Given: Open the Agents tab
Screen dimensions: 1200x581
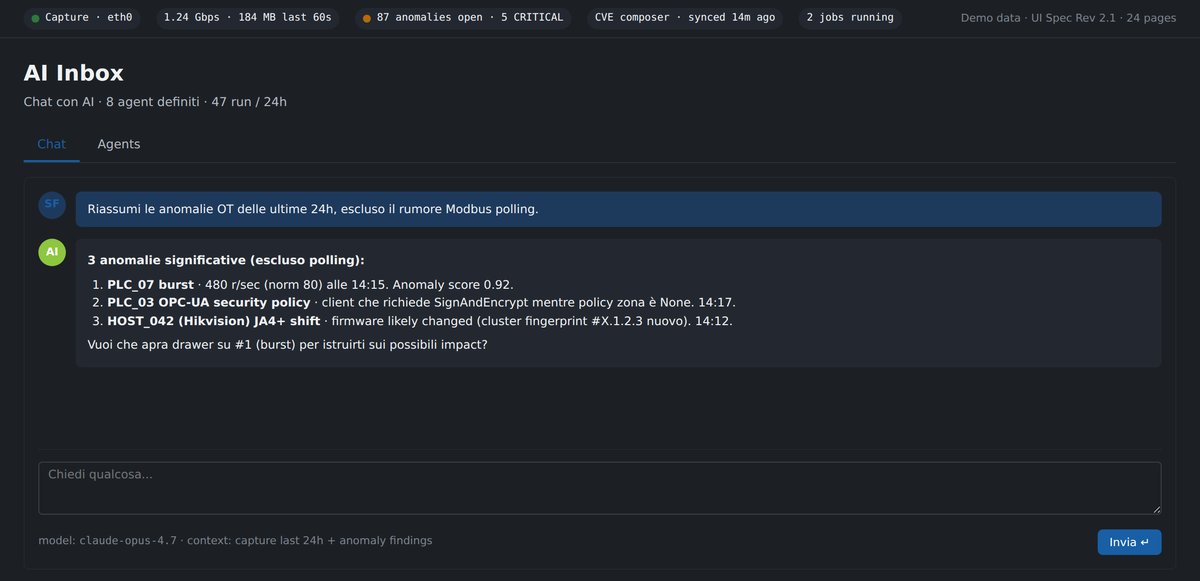Looking at the screenshot, I should (119, 144).
